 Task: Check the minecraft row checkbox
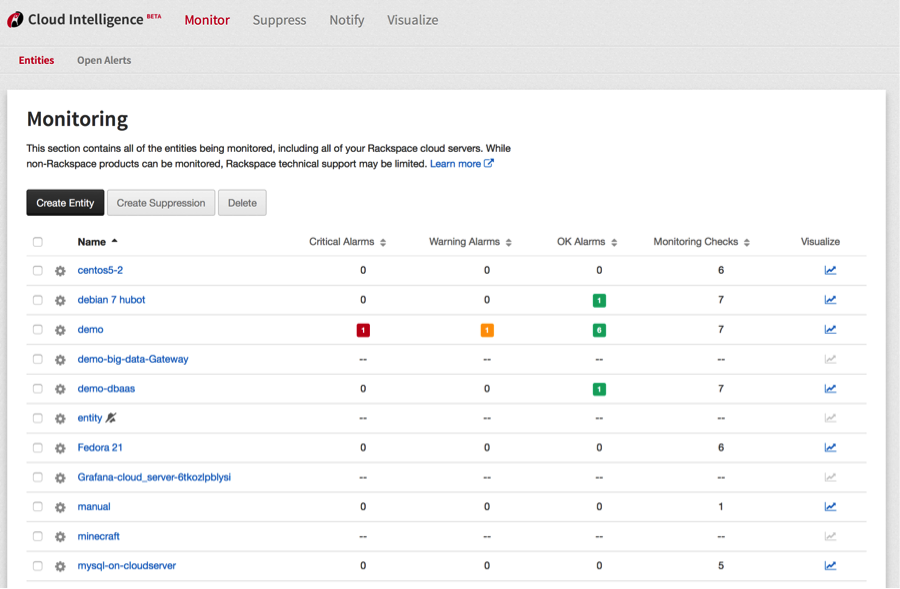38,536
